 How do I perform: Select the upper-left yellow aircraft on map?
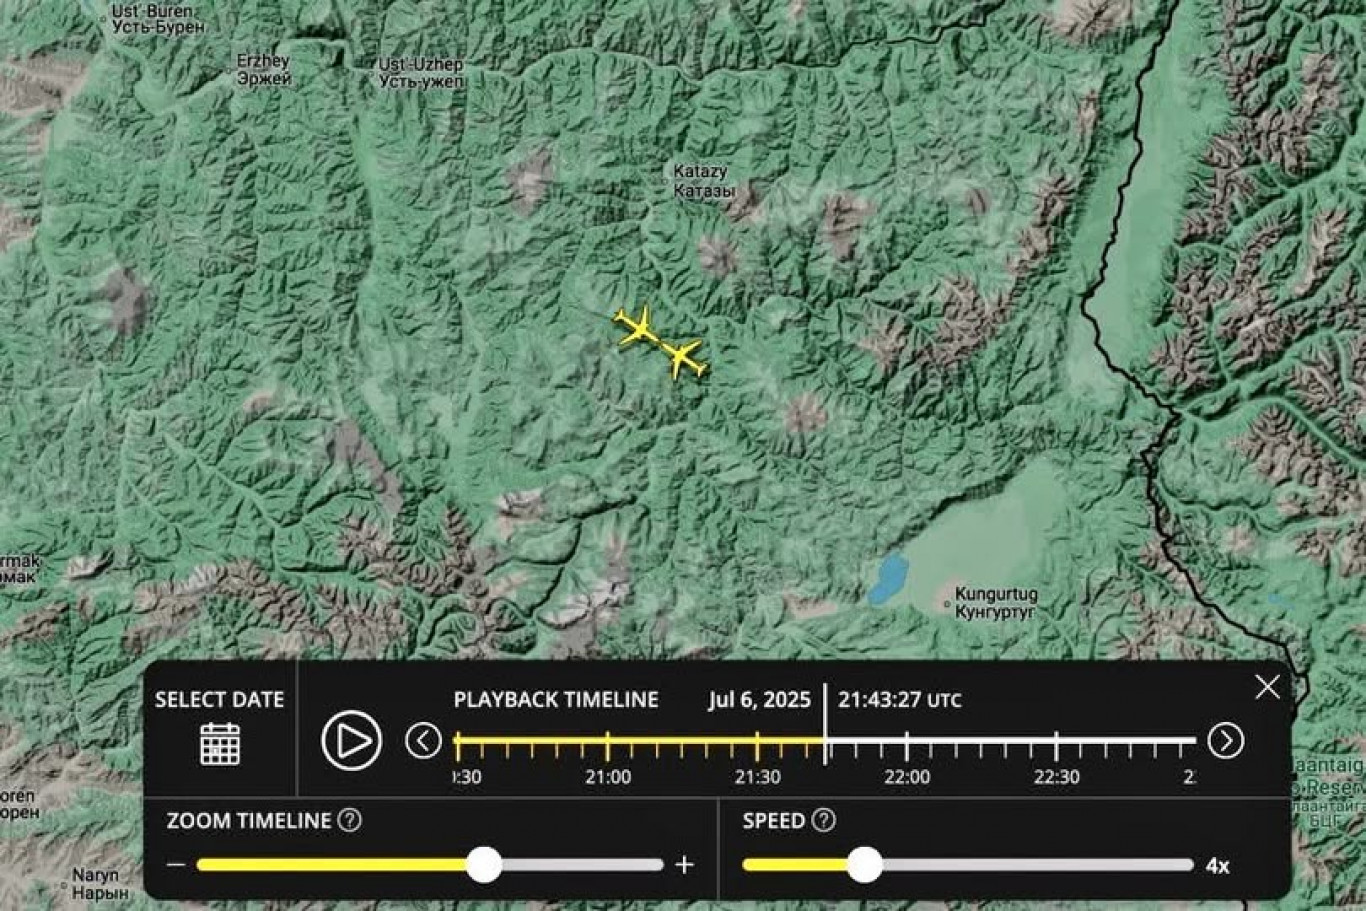point(635,327)
